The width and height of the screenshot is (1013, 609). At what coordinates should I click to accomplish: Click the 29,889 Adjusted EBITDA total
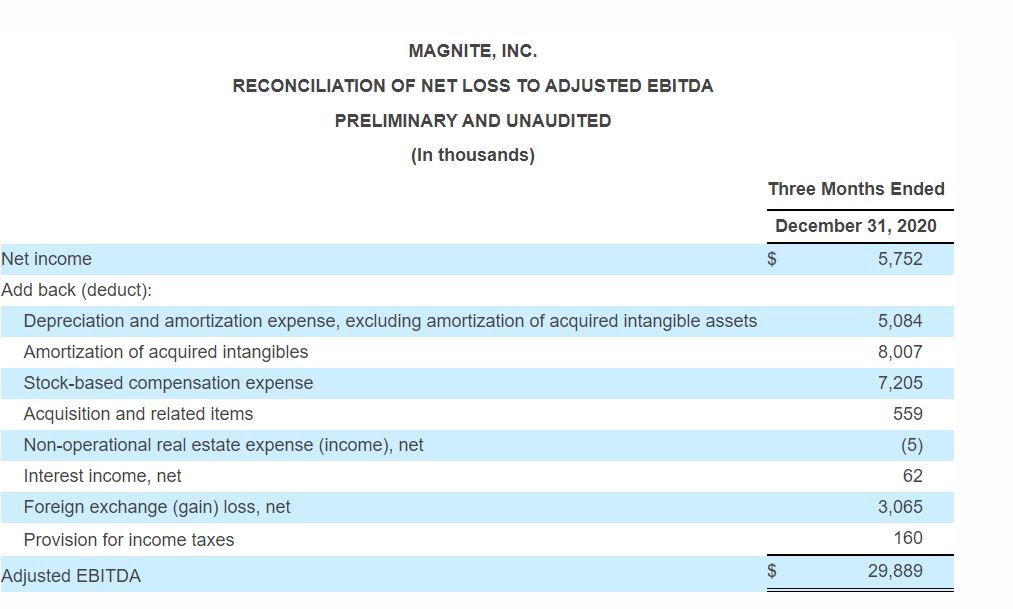tap(896, 571)
